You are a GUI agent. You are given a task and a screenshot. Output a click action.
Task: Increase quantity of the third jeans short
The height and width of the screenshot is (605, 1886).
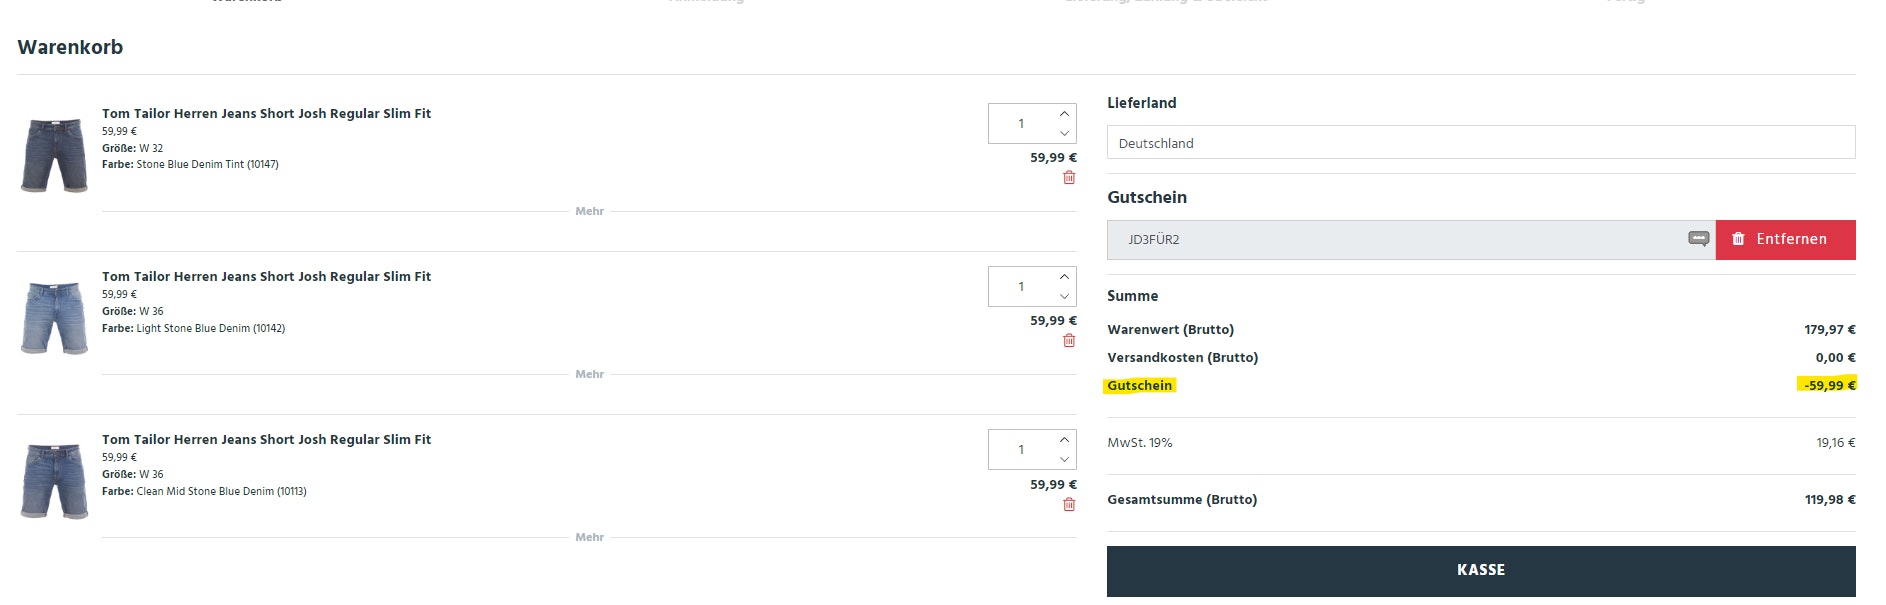(x=1063, y=439)
